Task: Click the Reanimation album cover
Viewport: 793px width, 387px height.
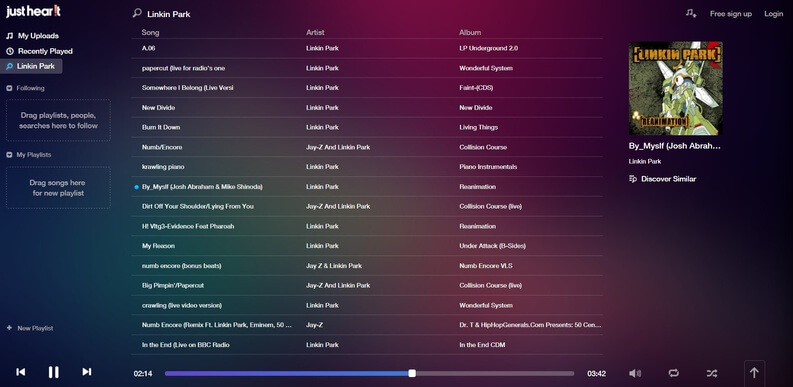Action: click(x=675, y=88)
